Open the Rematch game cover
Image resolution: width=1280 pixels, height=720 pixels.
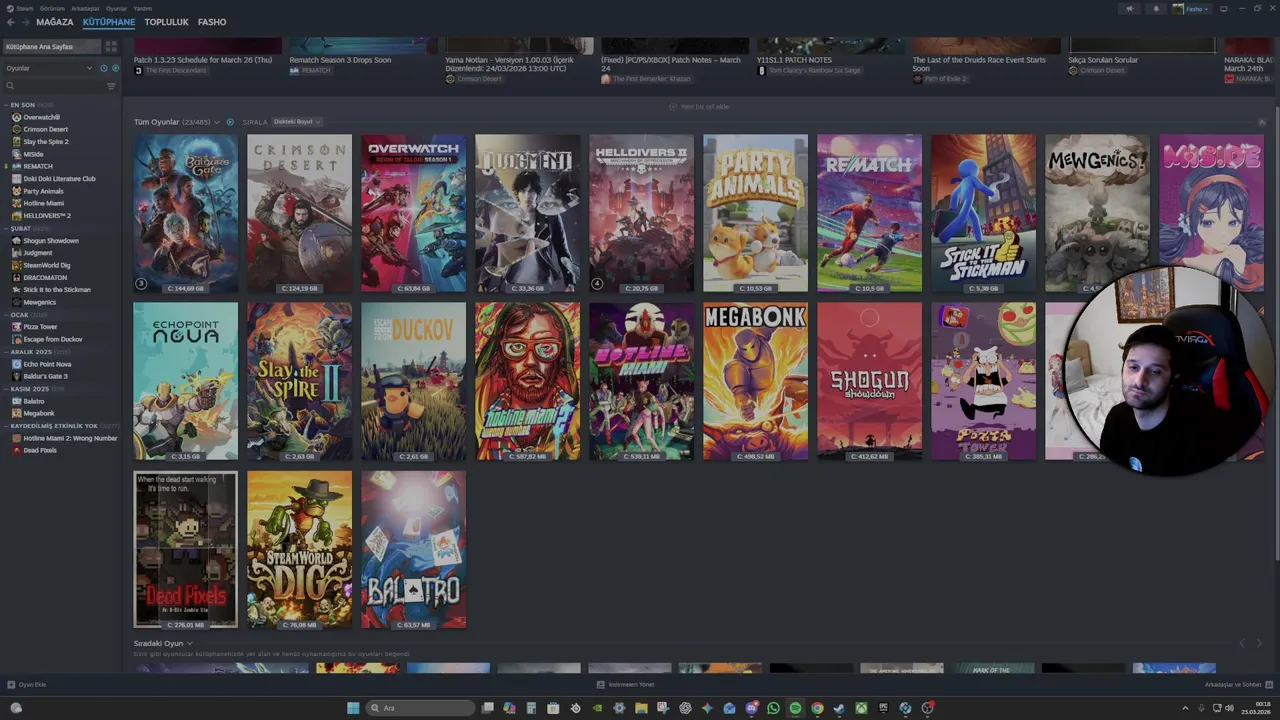point(870,213)
